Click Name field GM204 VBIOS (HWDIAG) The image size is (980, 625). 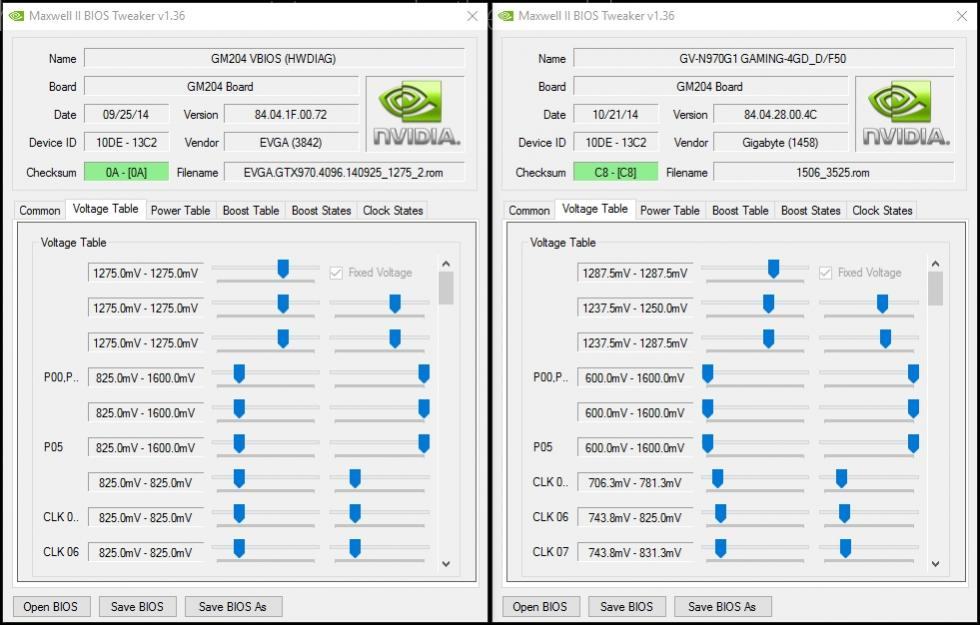[274, 59]
